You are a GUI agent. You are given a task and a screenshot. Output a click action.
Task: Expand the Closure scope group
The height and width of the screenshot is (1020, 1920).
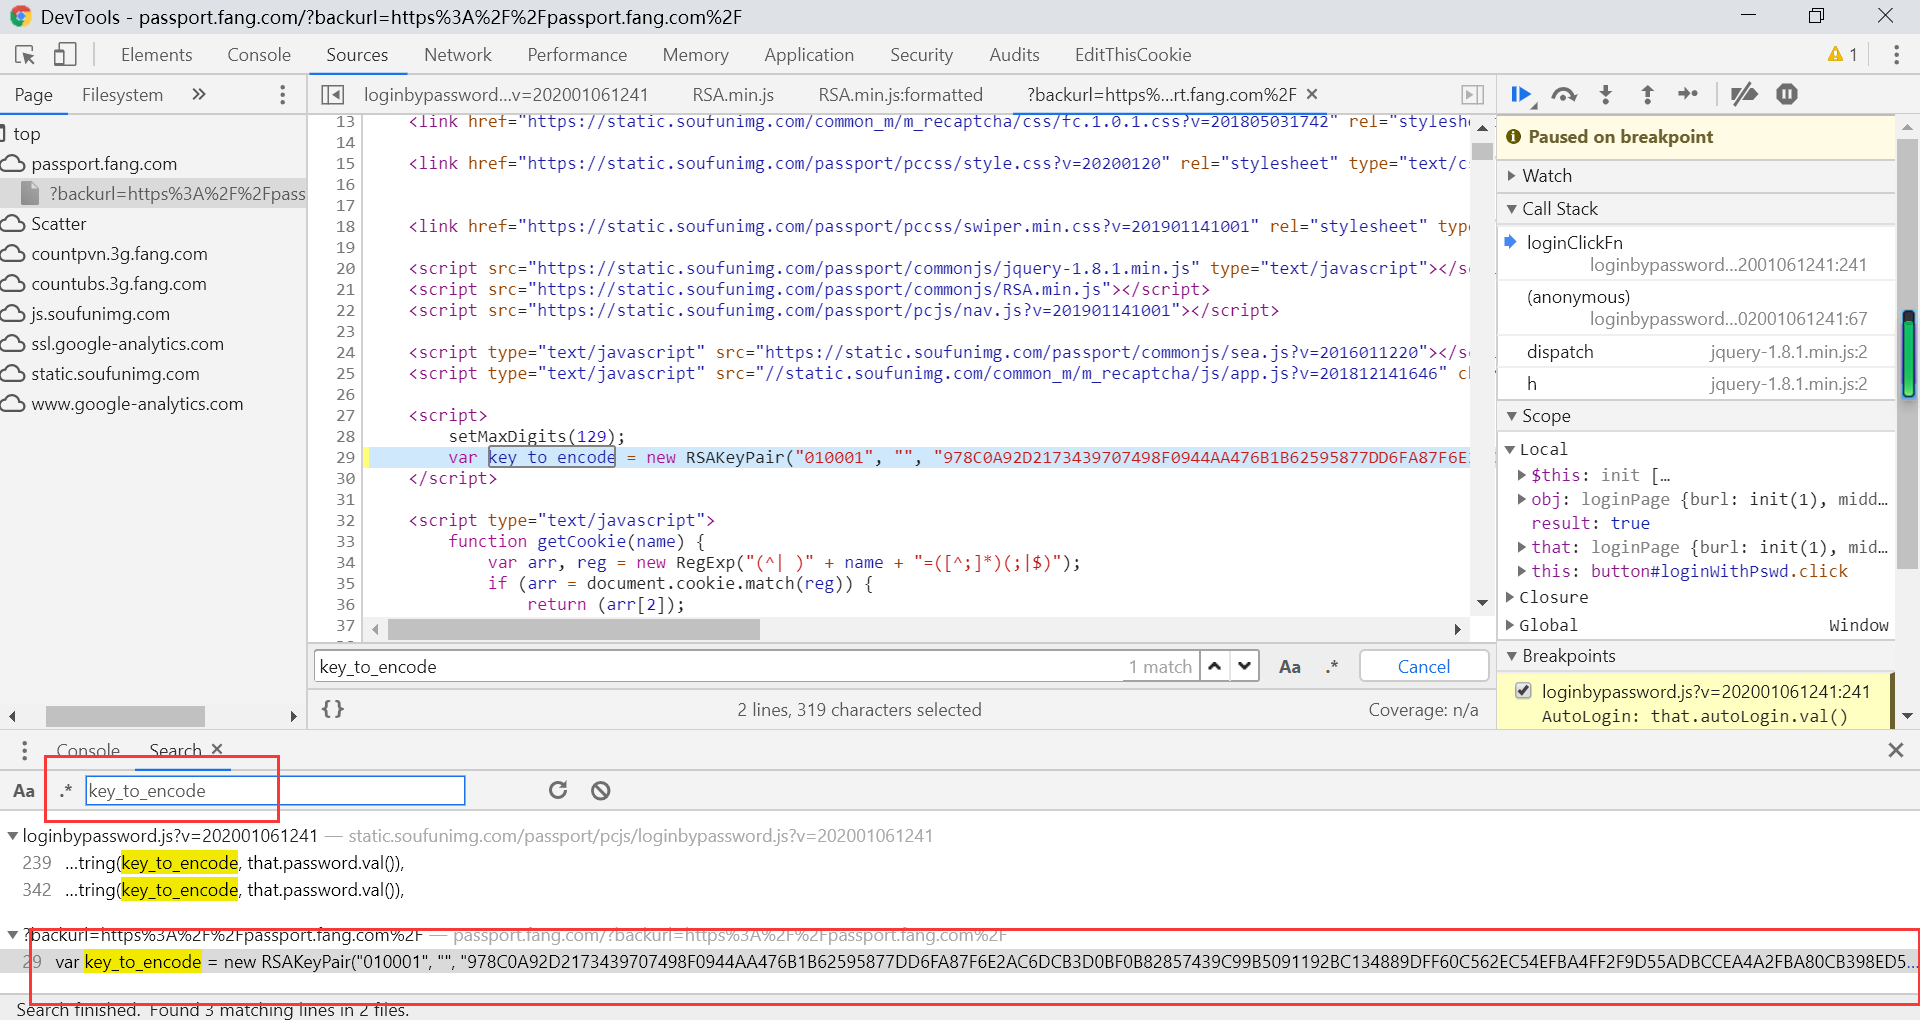[1510, 597]
